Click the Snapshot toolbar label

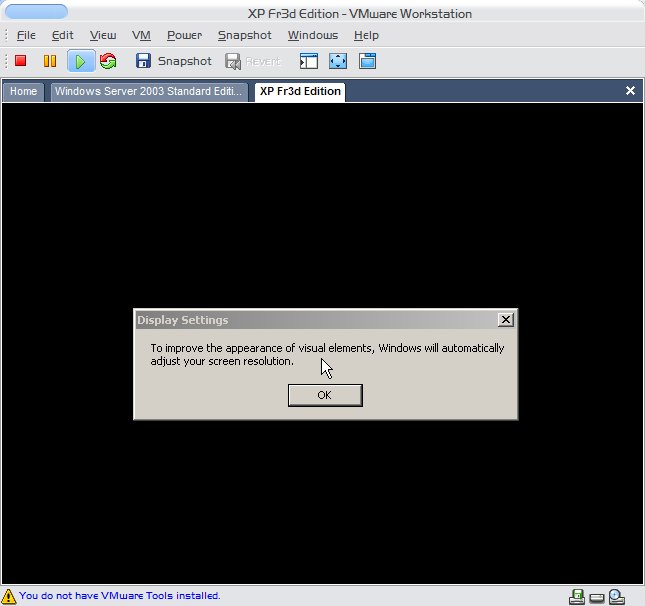[184, 61]
